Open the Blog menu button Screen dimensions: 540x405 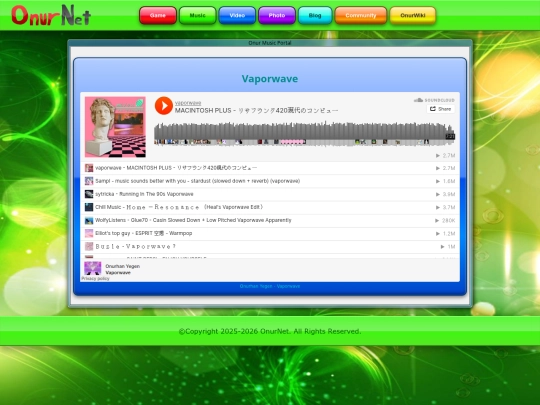315,15
